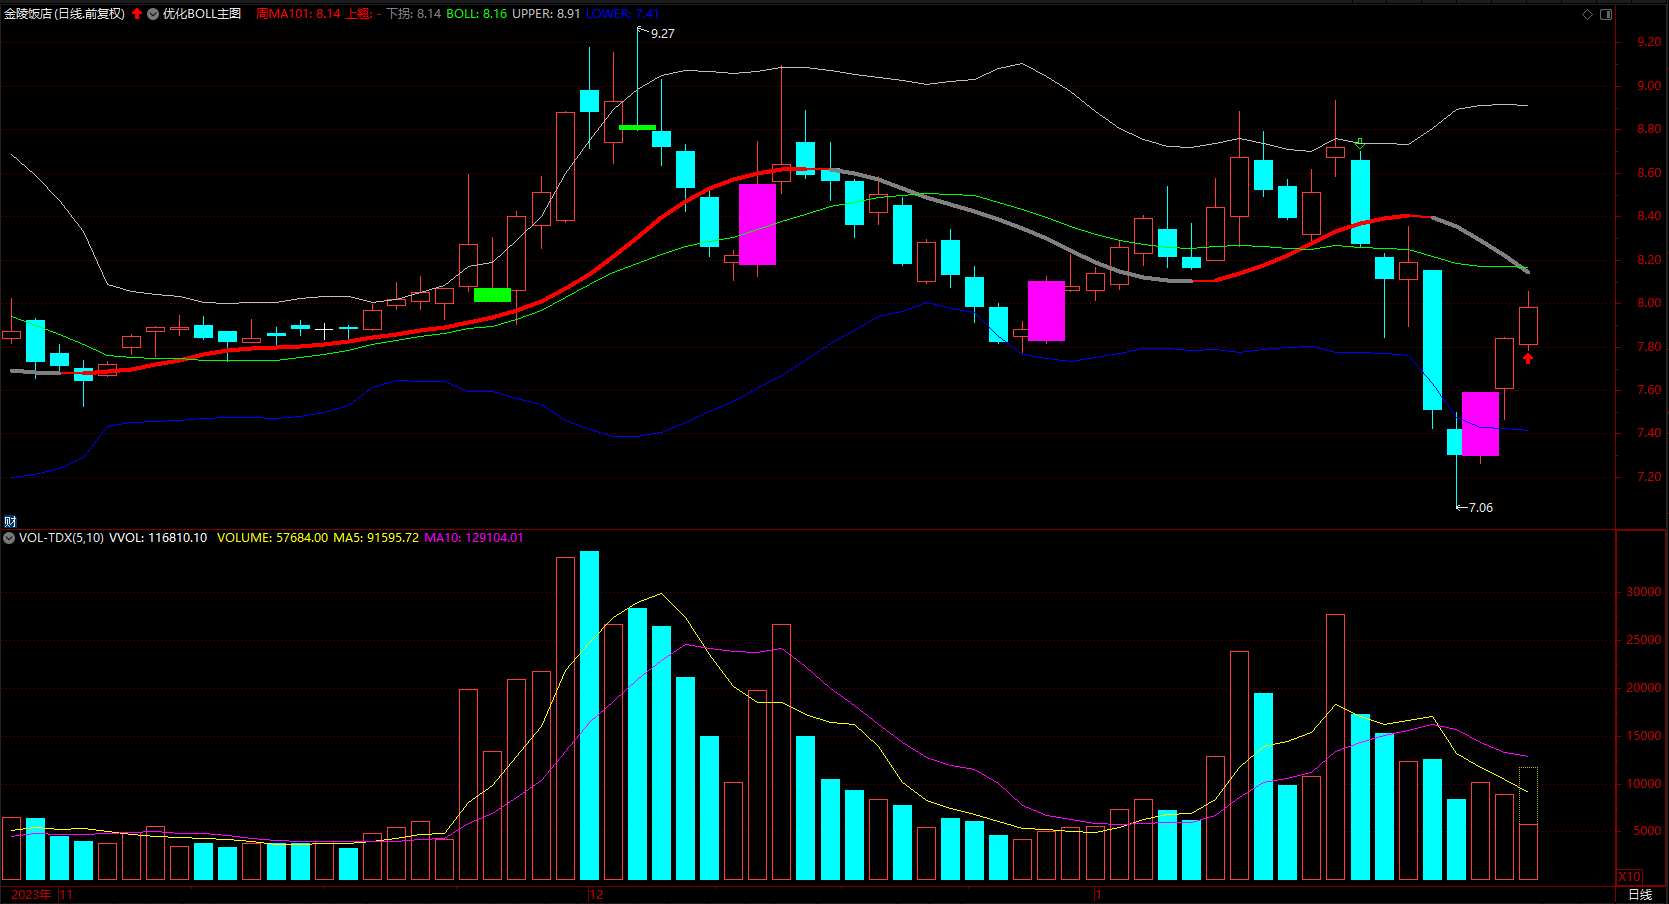Click the VVOL: 116810.10 readout
The width and height of the screenshot is (1669, 904).
158,538
